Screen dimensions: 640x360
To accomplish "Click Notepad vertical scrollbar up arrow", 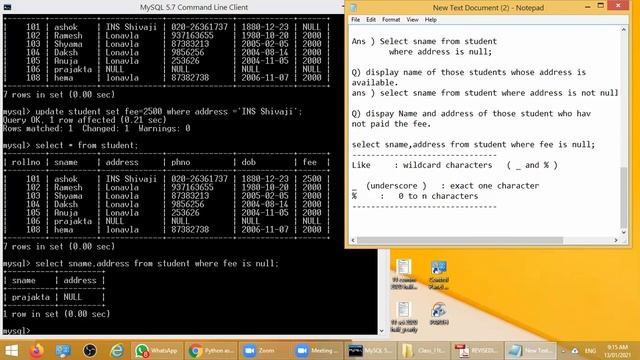I will (624, 30).
